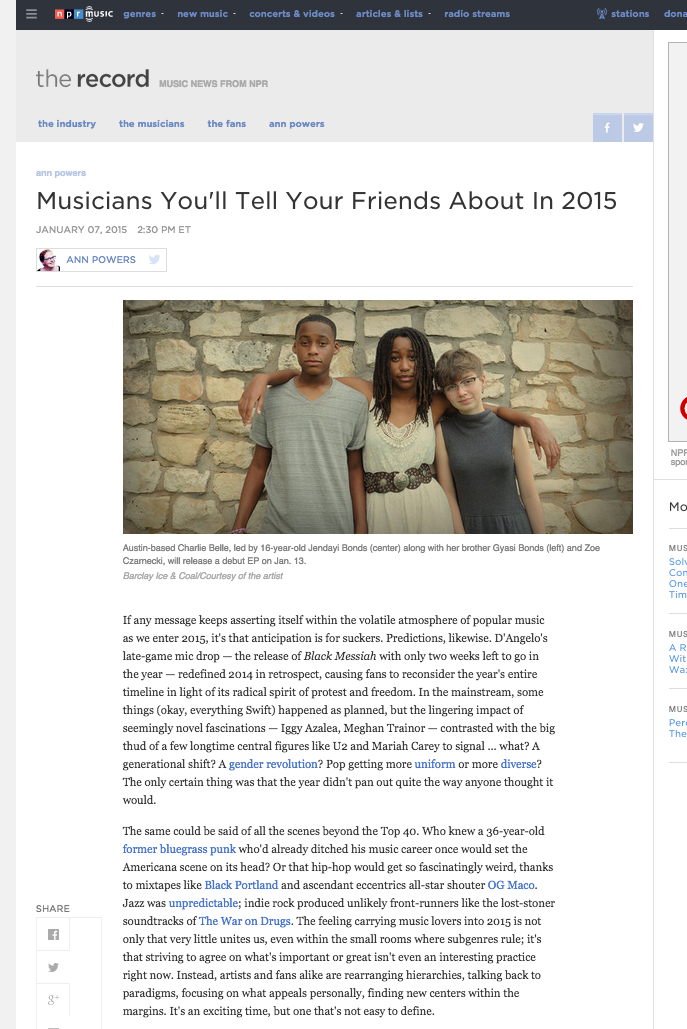Click the header Twitter icon button

(637, 127)
